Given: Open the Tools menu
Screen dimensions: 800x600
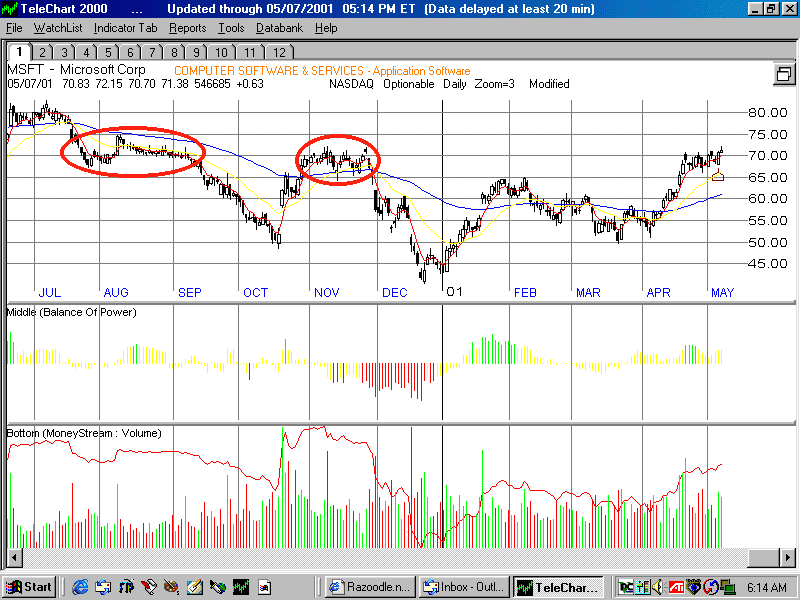Looking at the screenshot, I should pyautogui.click(x=231, y=28).
